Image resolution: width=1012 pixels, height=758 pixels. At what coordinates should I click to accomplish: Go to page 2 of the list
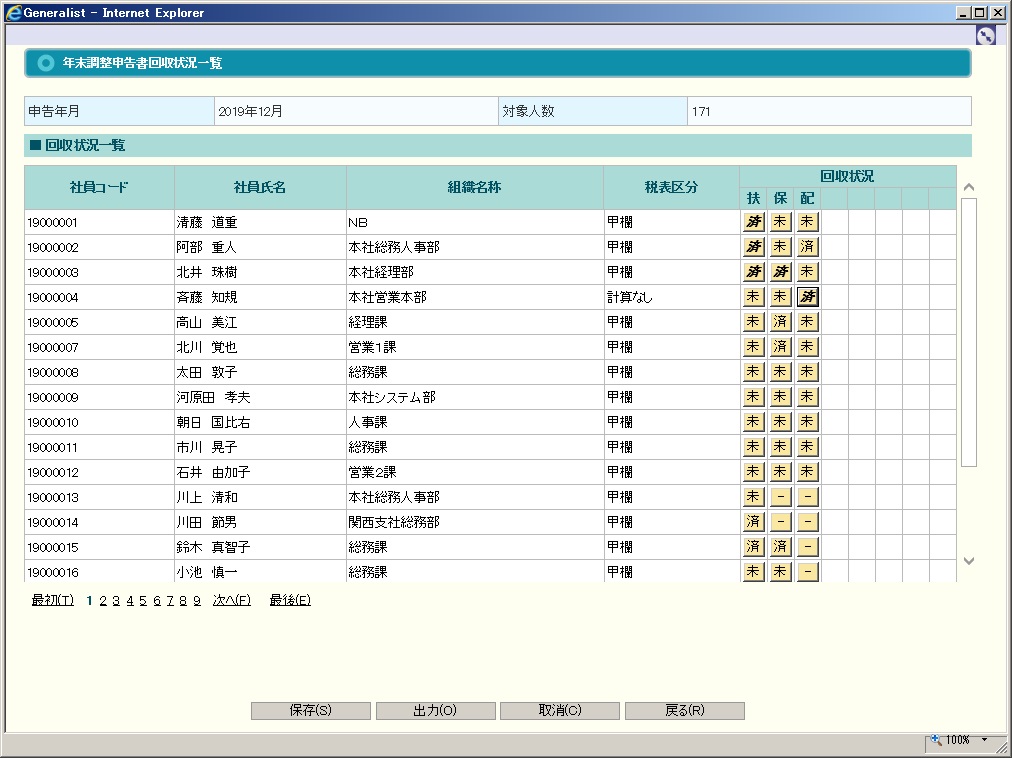click(102, 600)
